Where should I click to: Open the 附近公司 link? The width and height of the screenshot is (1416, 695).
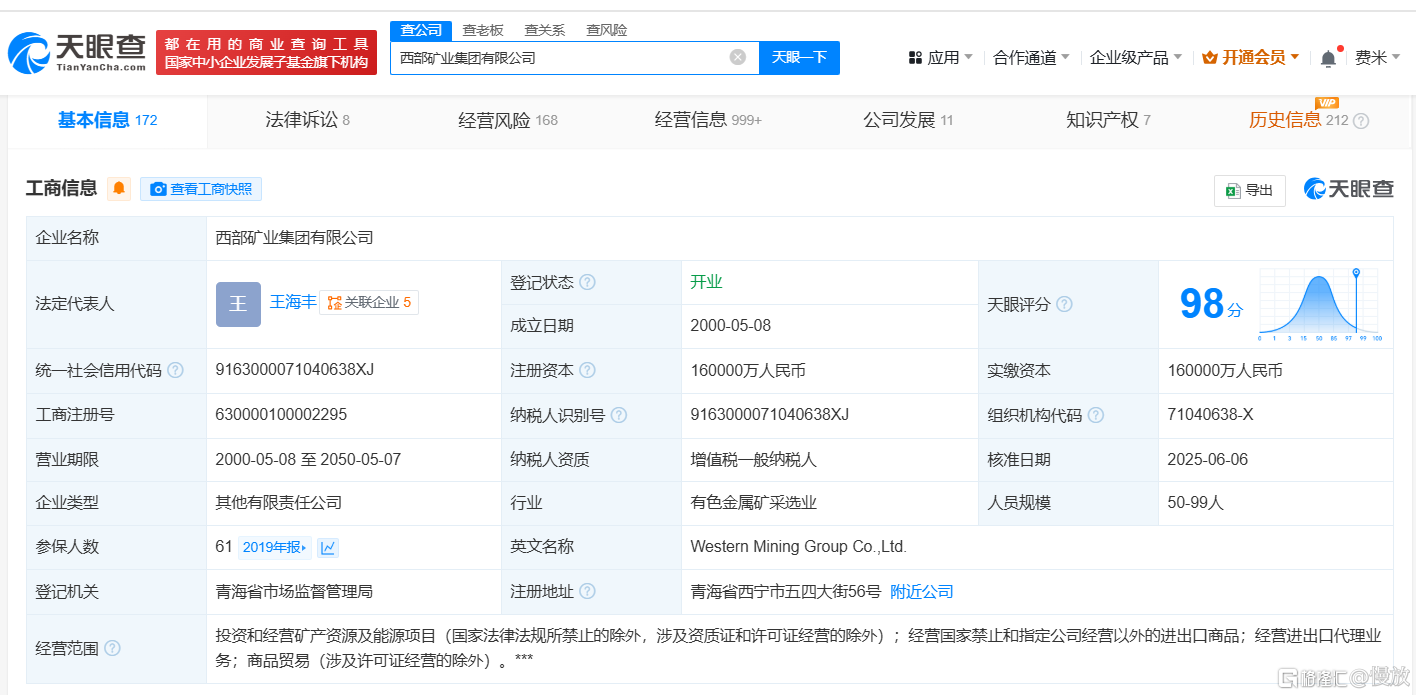(x=922, y=592)
